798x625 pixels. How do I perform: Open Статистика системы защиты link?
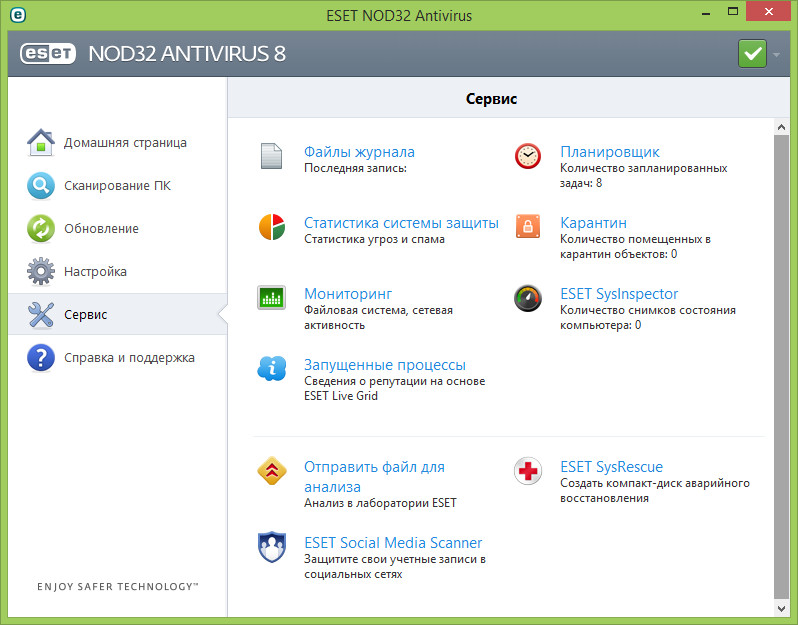point(401,223)
